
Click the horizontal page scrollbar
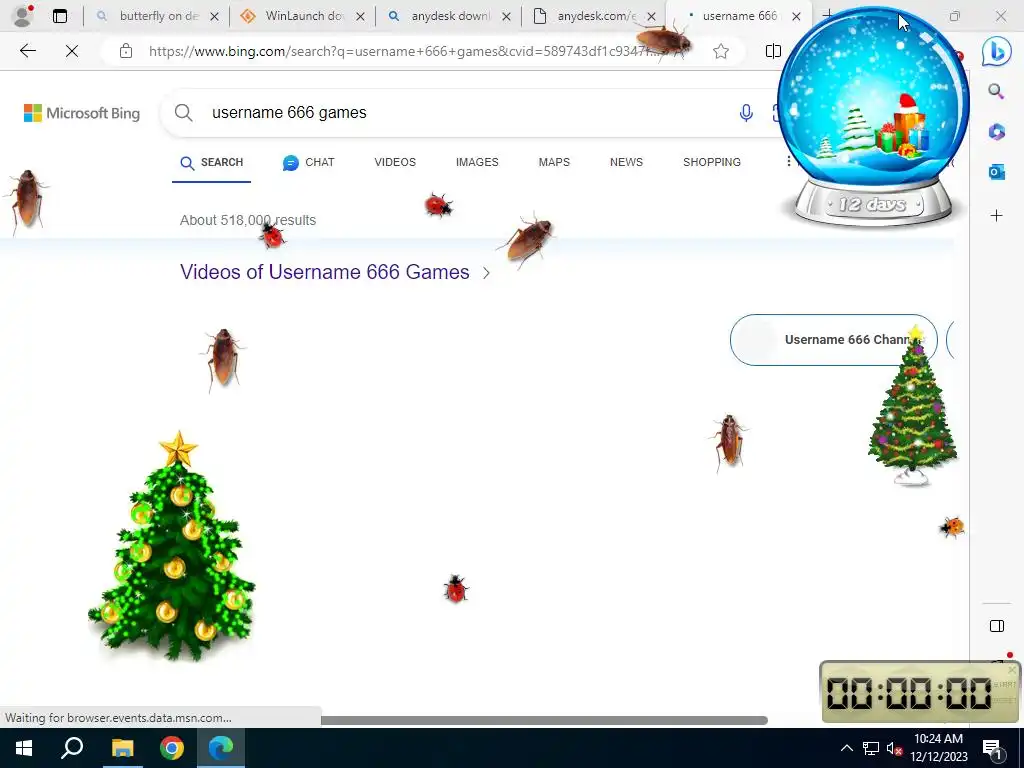543,720
